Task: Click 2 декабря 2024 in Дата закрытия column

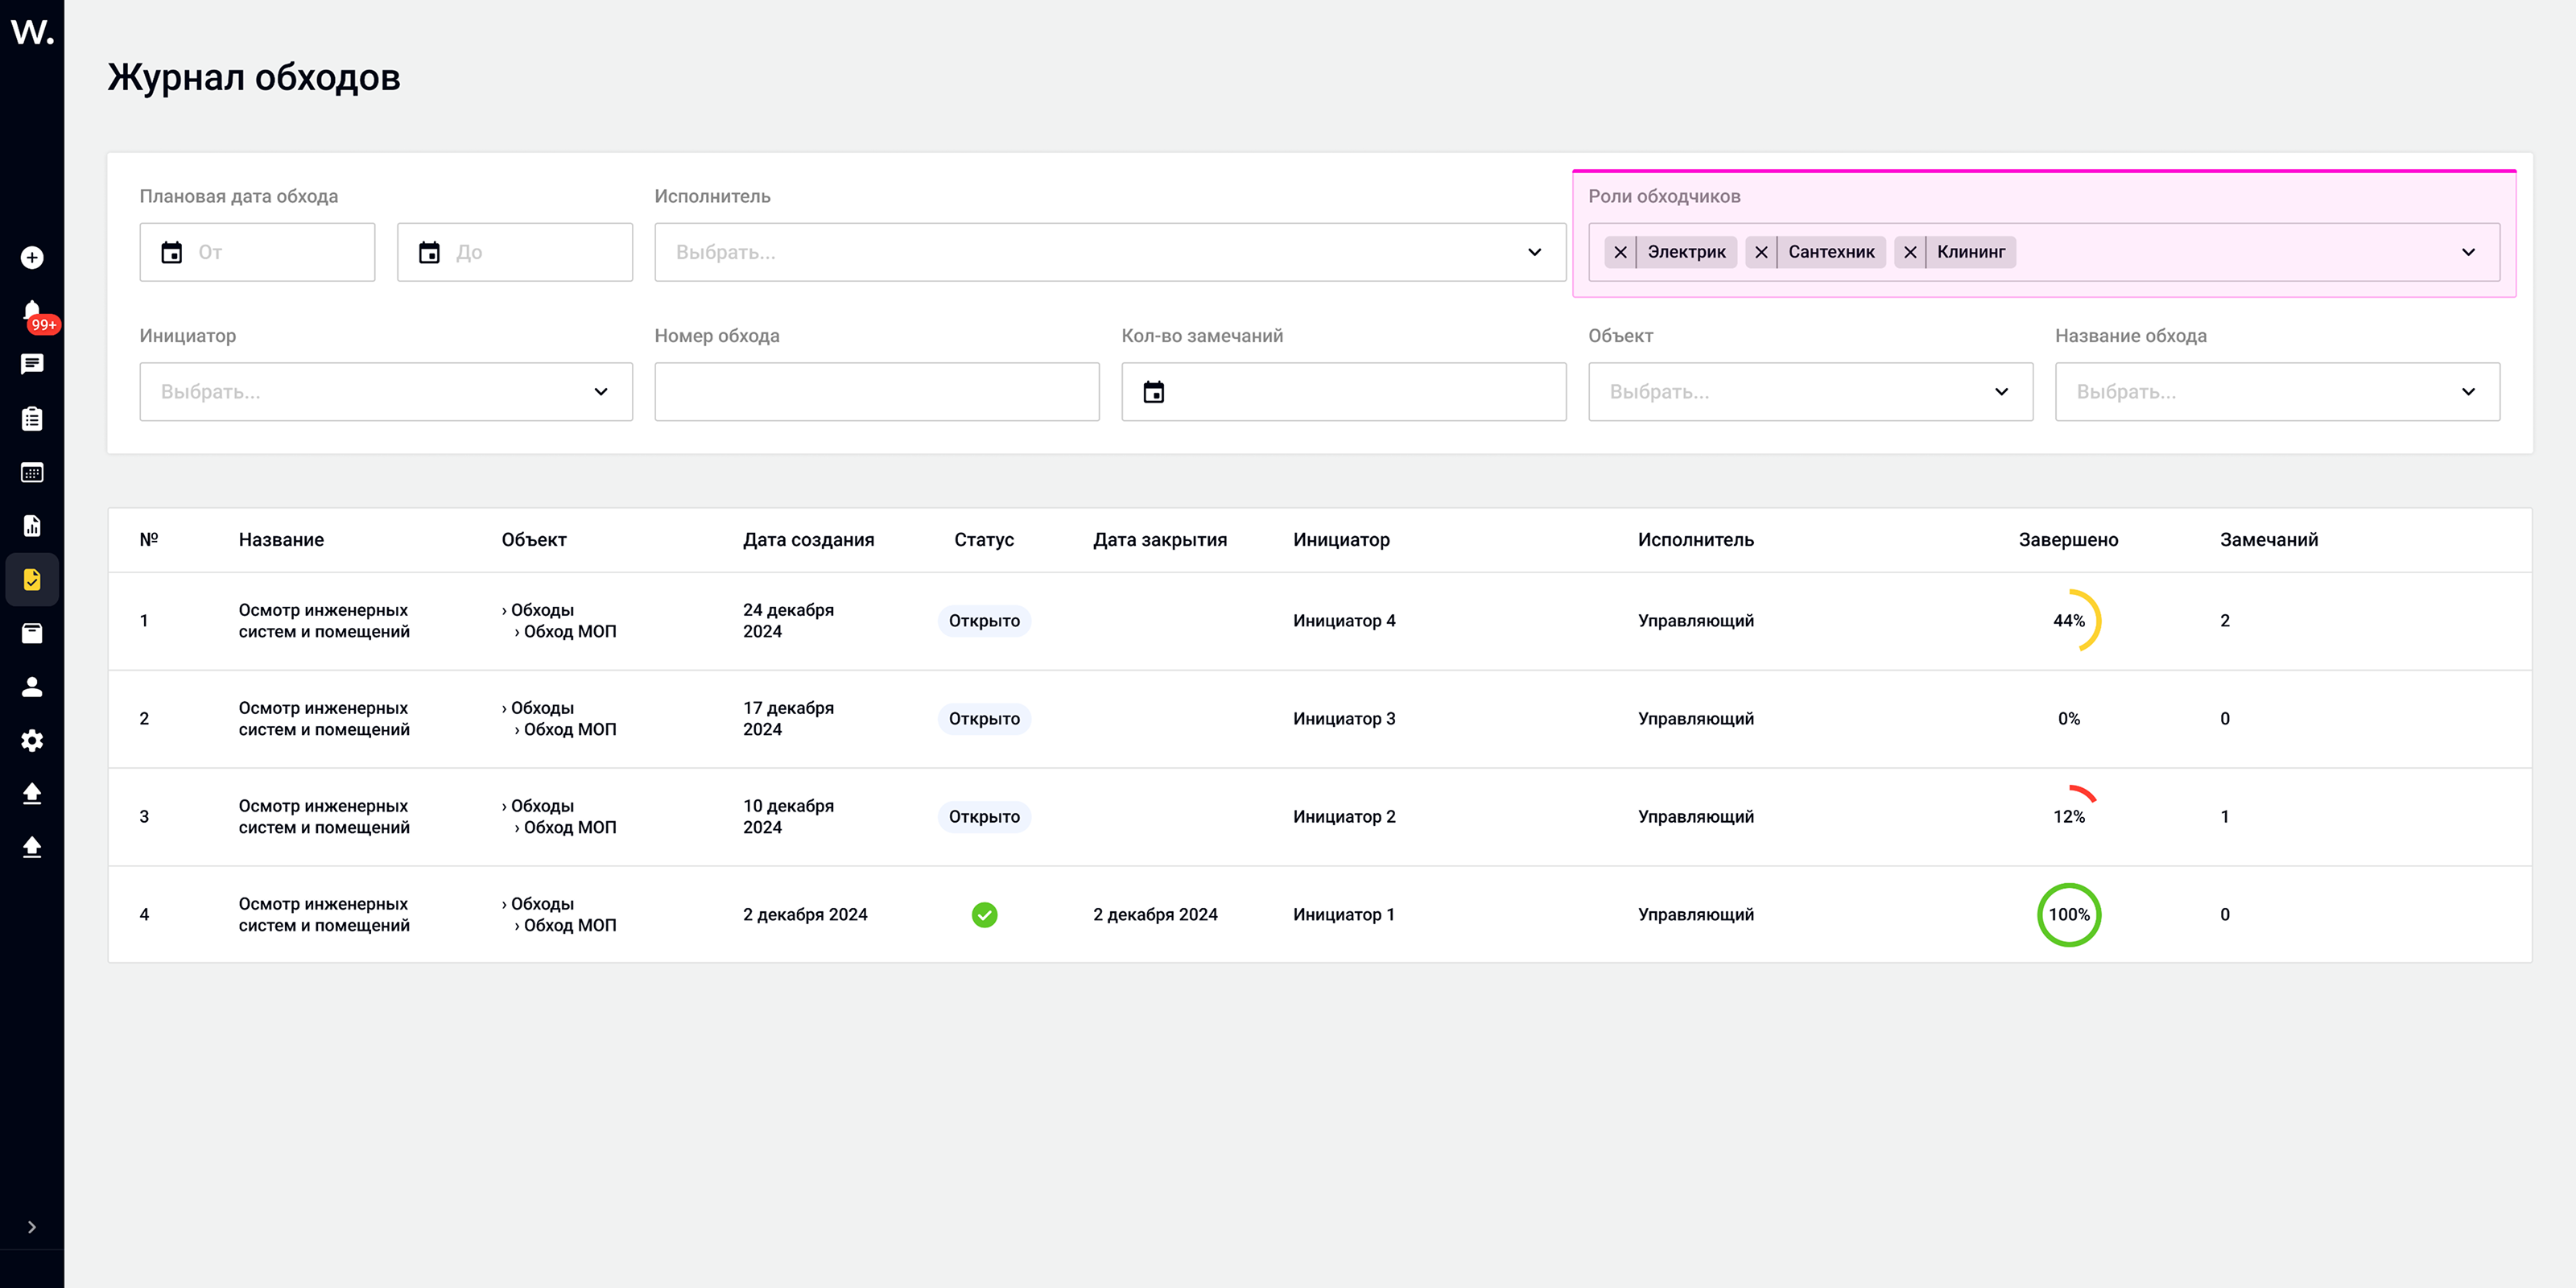Action: [x=1155, y=915]
